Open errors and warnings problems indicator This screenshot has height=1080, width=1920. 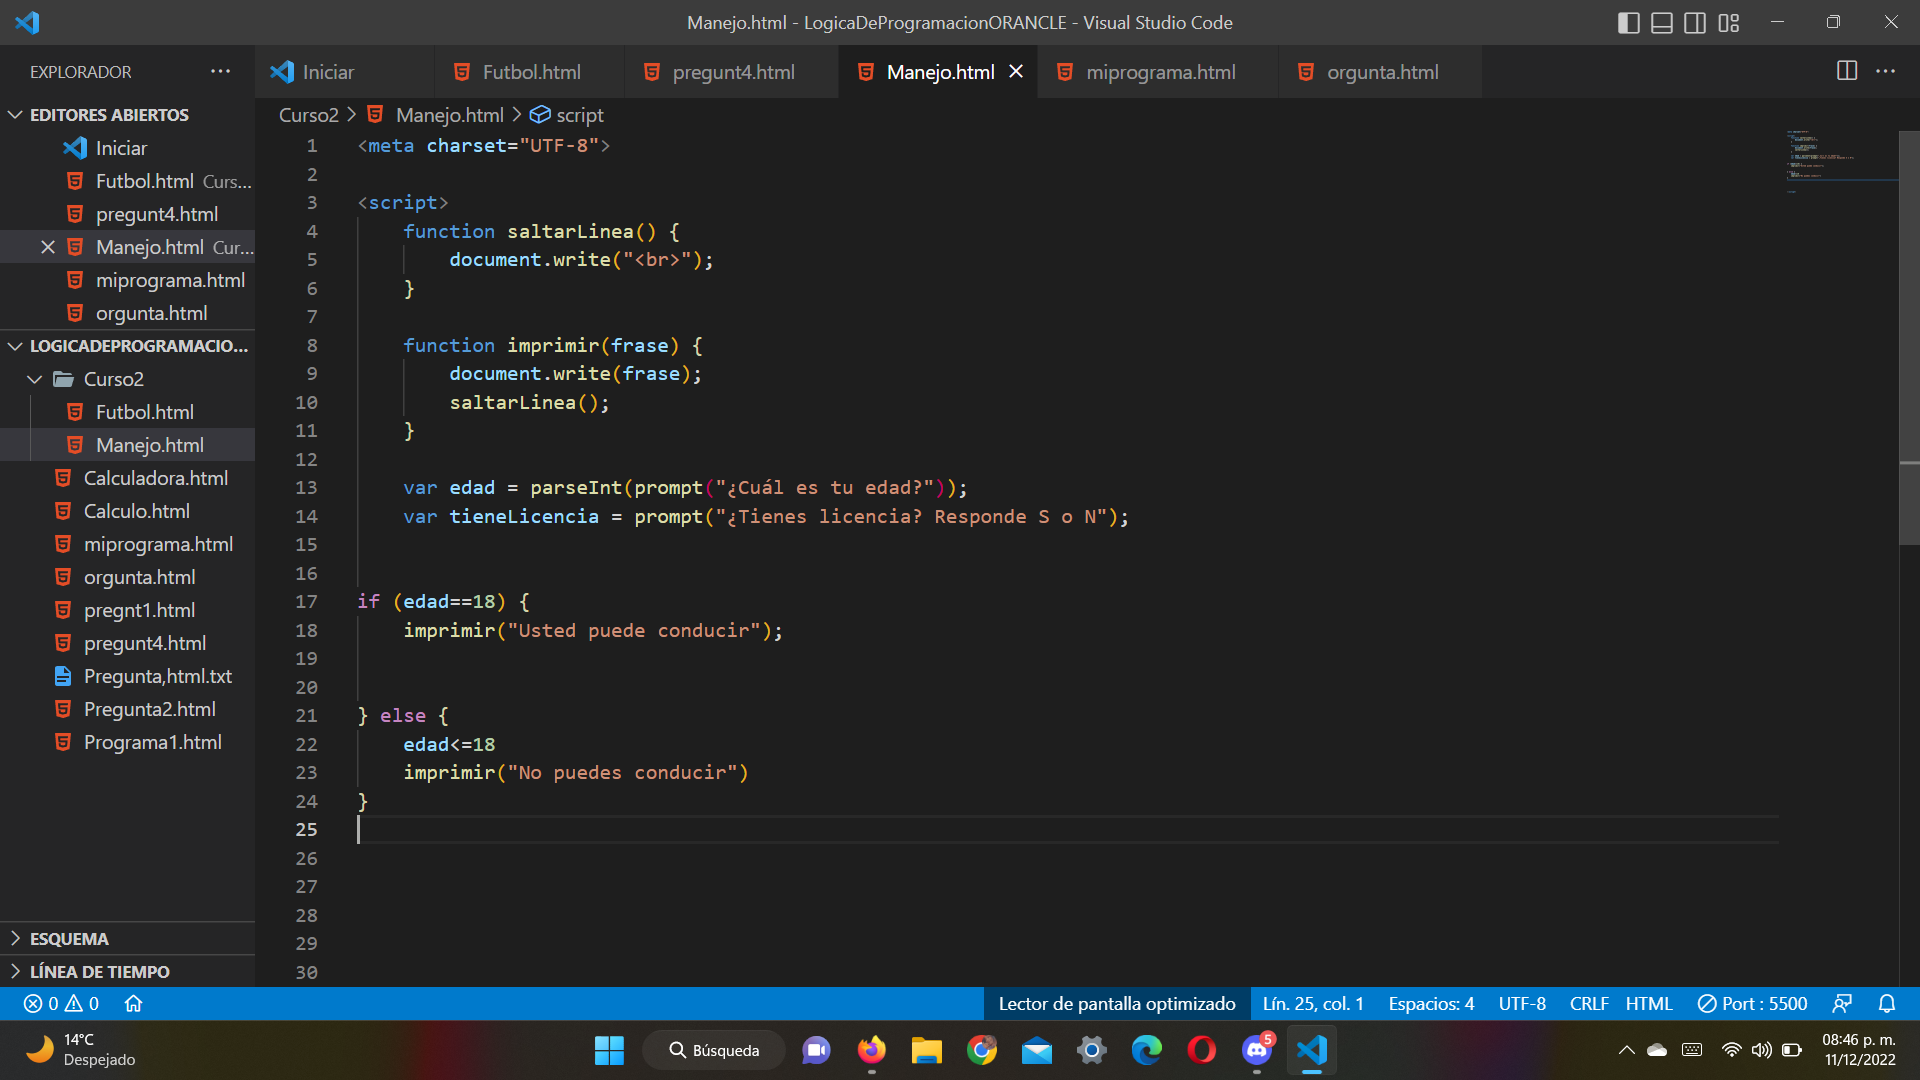pos(61,1003)
